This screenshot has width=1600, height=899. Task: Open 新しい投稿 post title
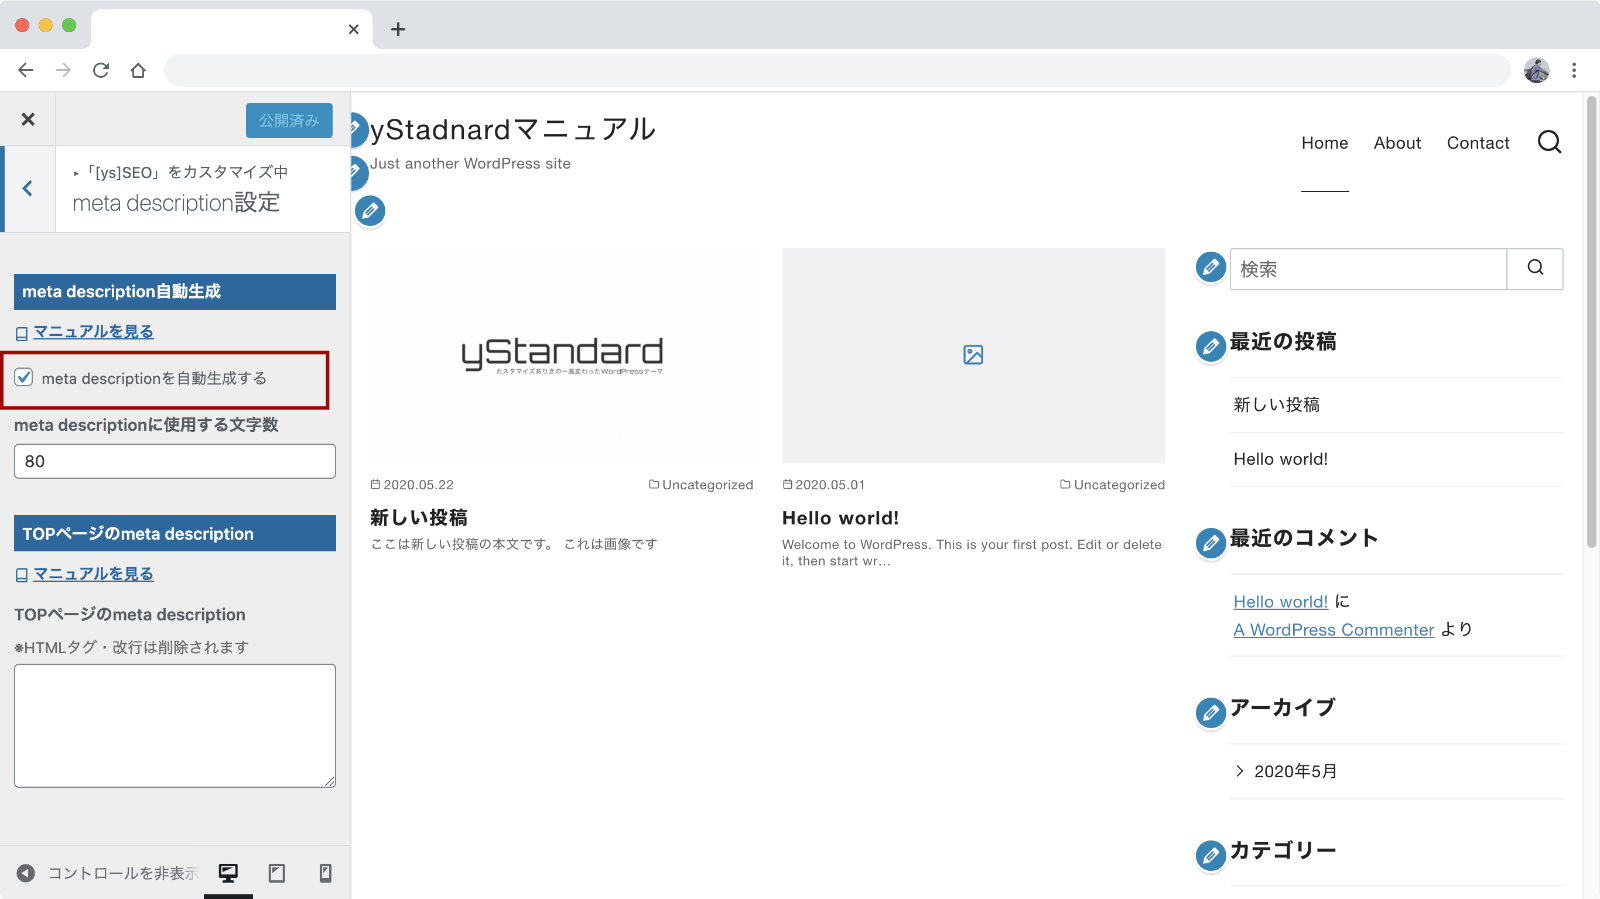pos(419,518)
